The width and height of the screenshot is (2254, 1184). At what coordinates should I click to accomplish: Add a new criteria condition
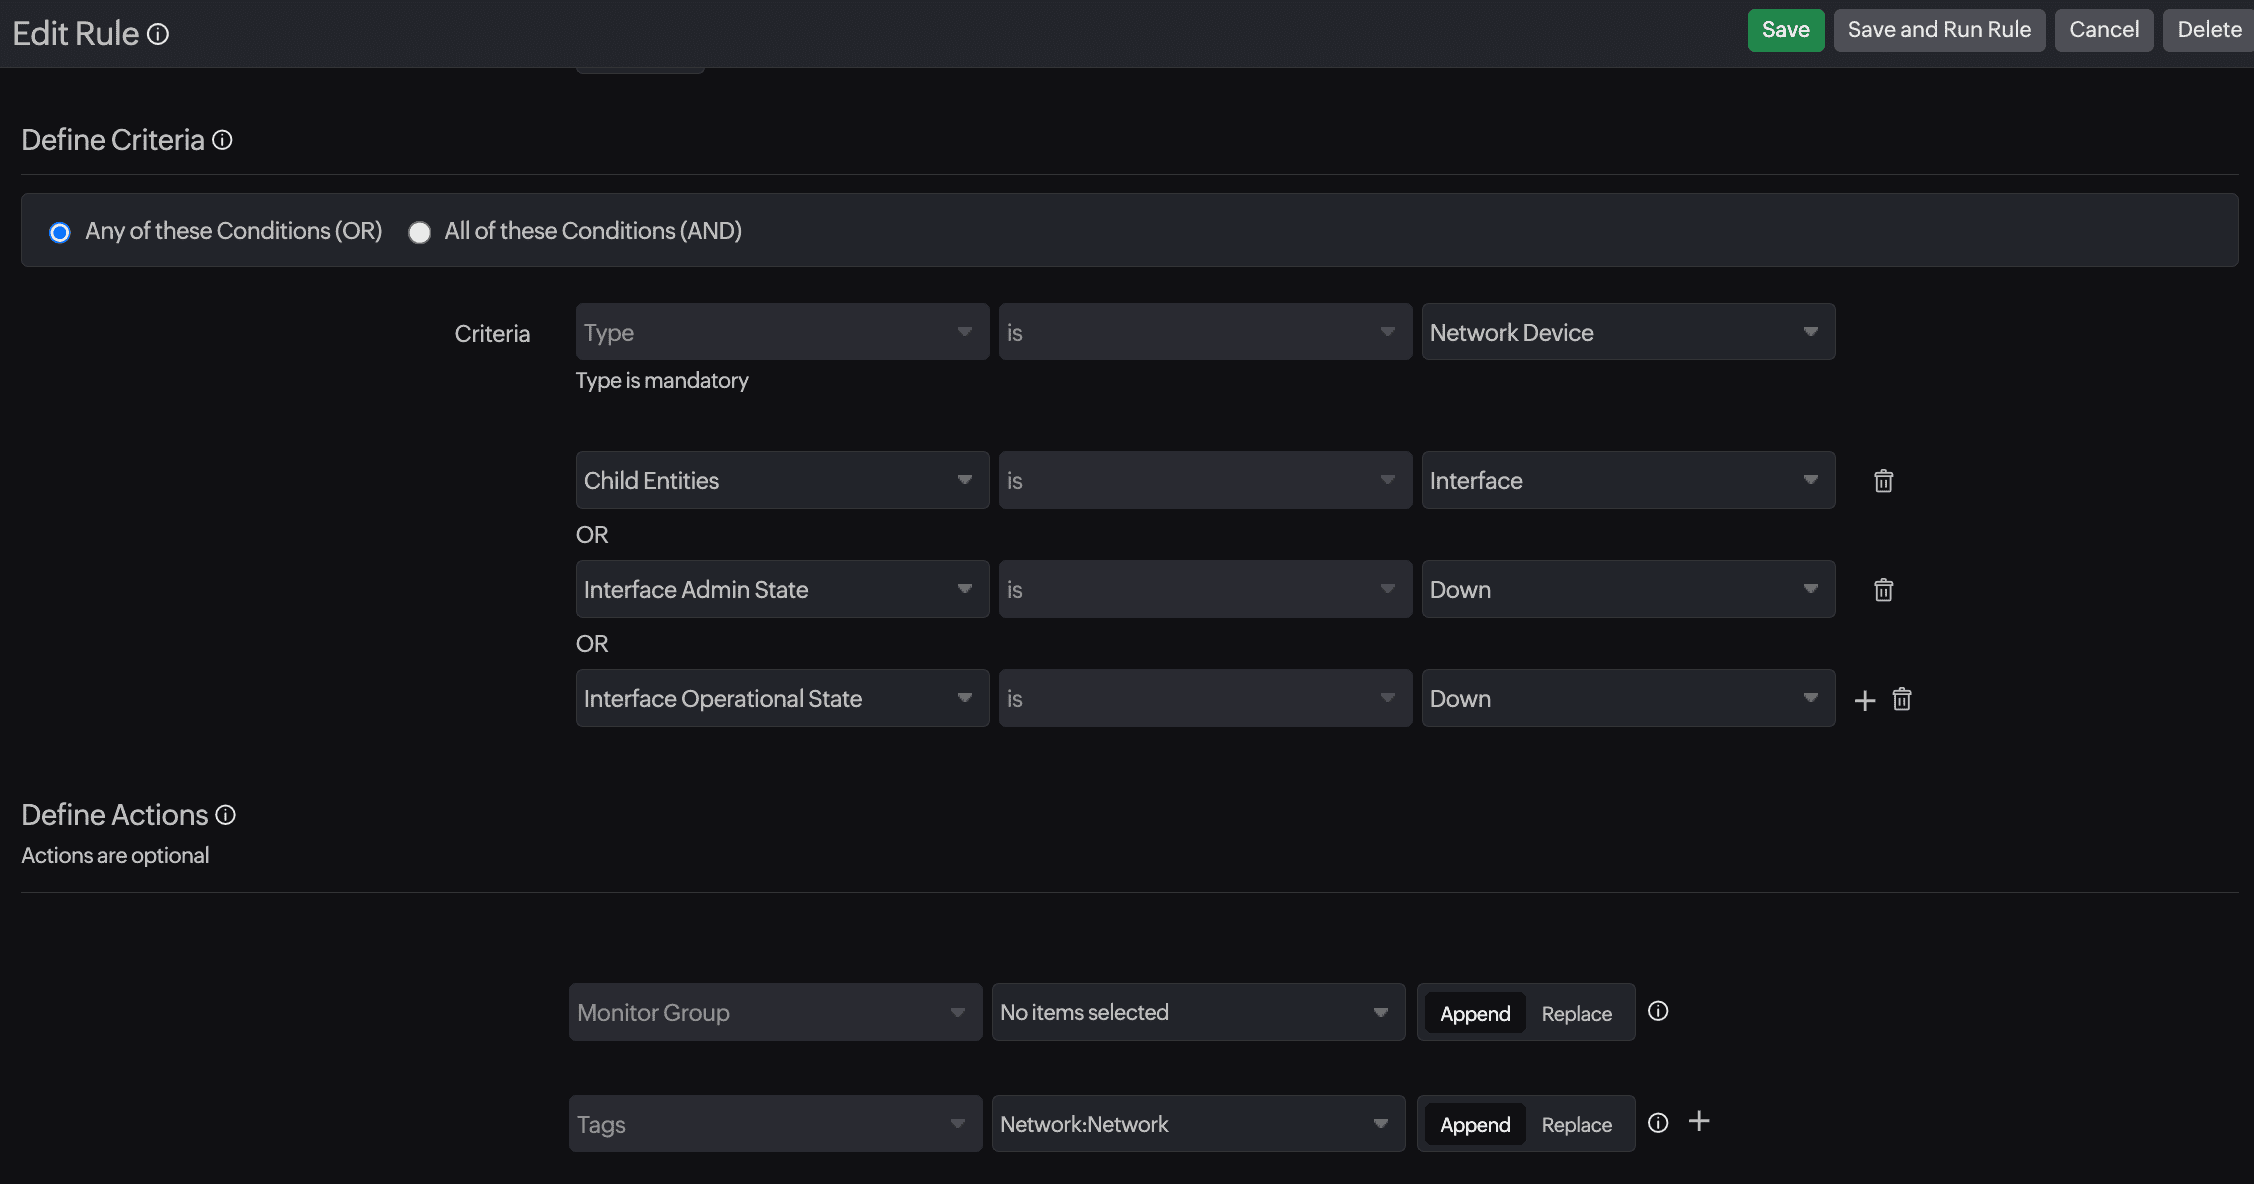(x=1864, y=700)
